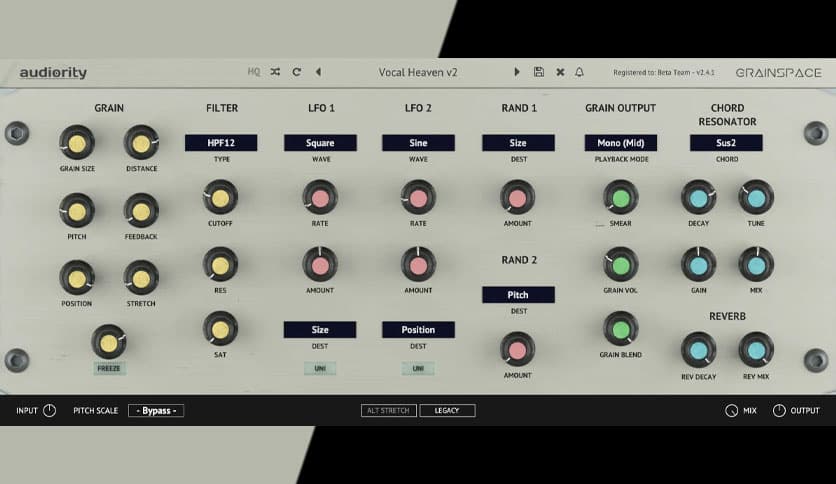Click the LFO 1 Amount knob
Screen dimensions: 836x484
[320, 265]
